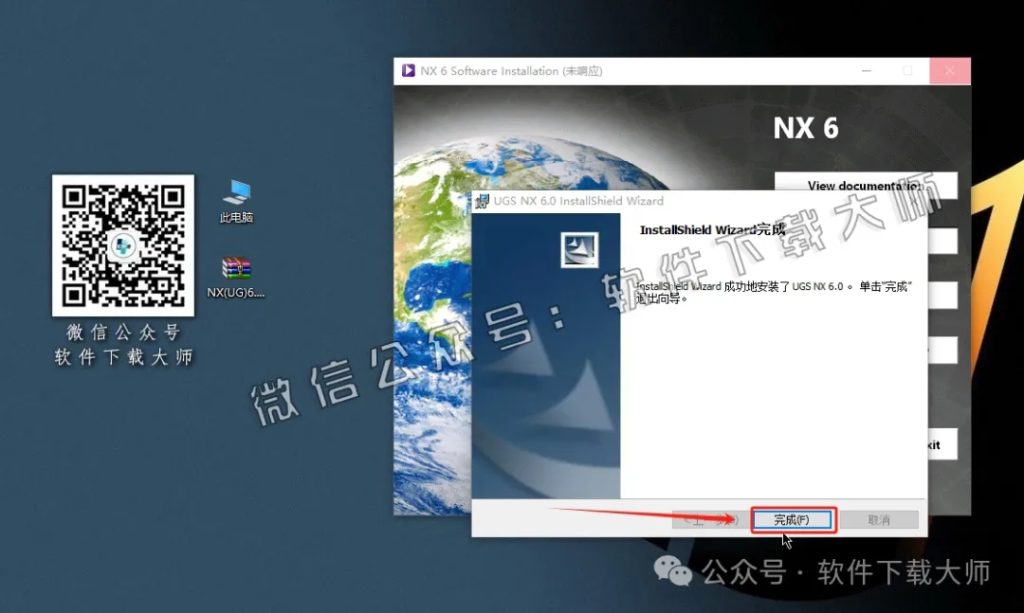Click the WeChat logo in the bottom watermark
Viewport: 1024px width, 613px height.
[672, 572]
